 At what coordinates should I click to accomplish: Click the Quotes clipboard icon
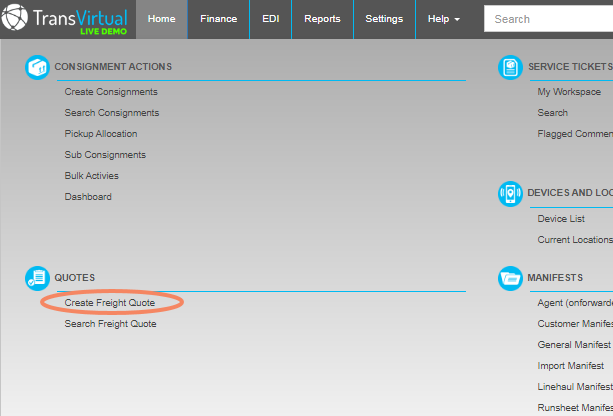[37, 278]
